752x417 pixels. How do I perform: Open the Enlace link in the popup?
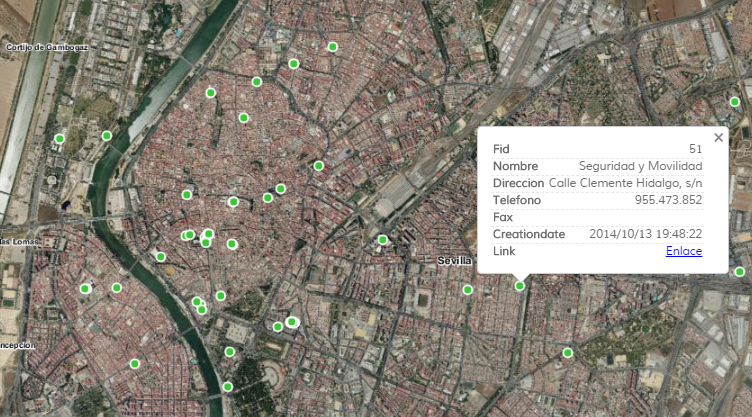pos(683,251)
